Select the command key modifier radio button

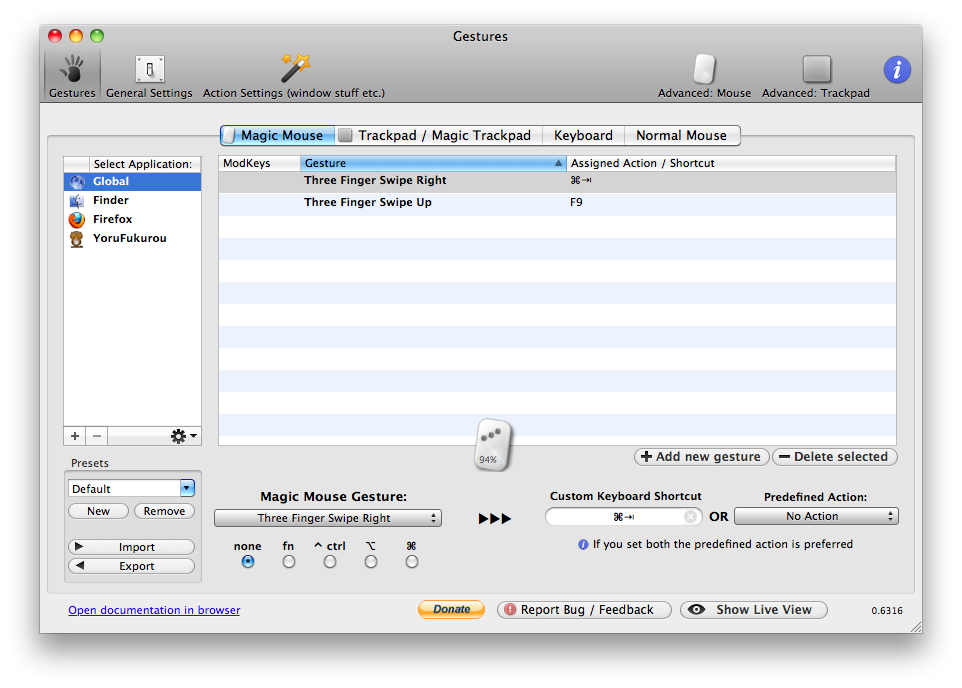(412, 562)
